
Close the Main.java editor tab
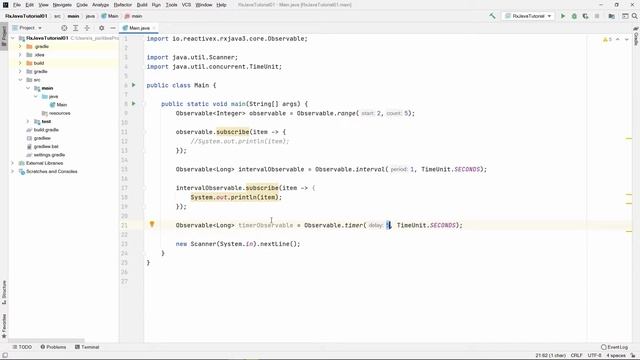tap(155, 28)
